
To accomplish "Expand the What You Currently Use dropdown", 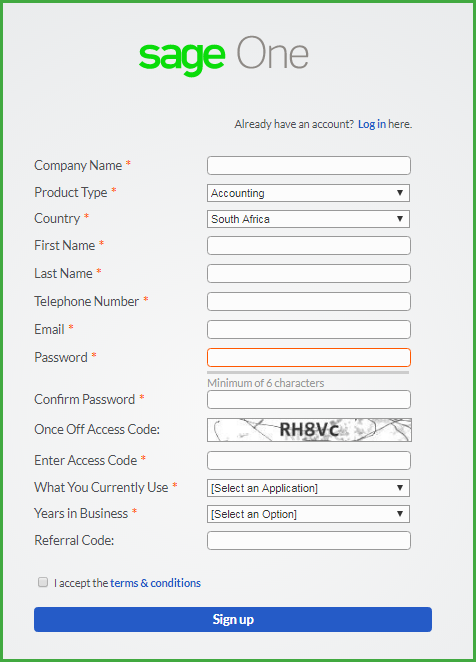I will [308, 488].
